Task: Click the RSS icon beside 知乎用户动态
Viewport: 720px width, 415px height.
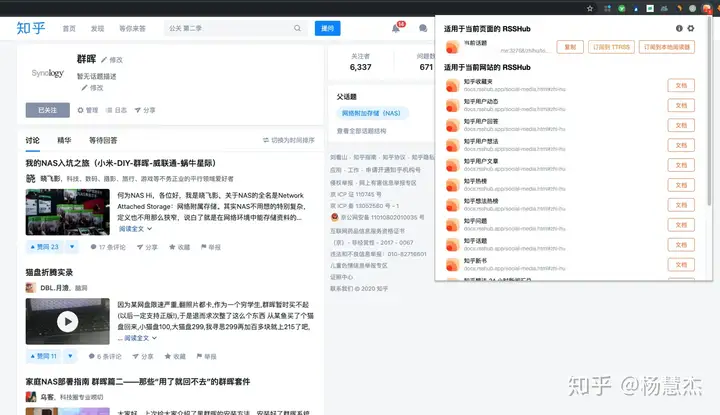Action: [x=452, y=105]
